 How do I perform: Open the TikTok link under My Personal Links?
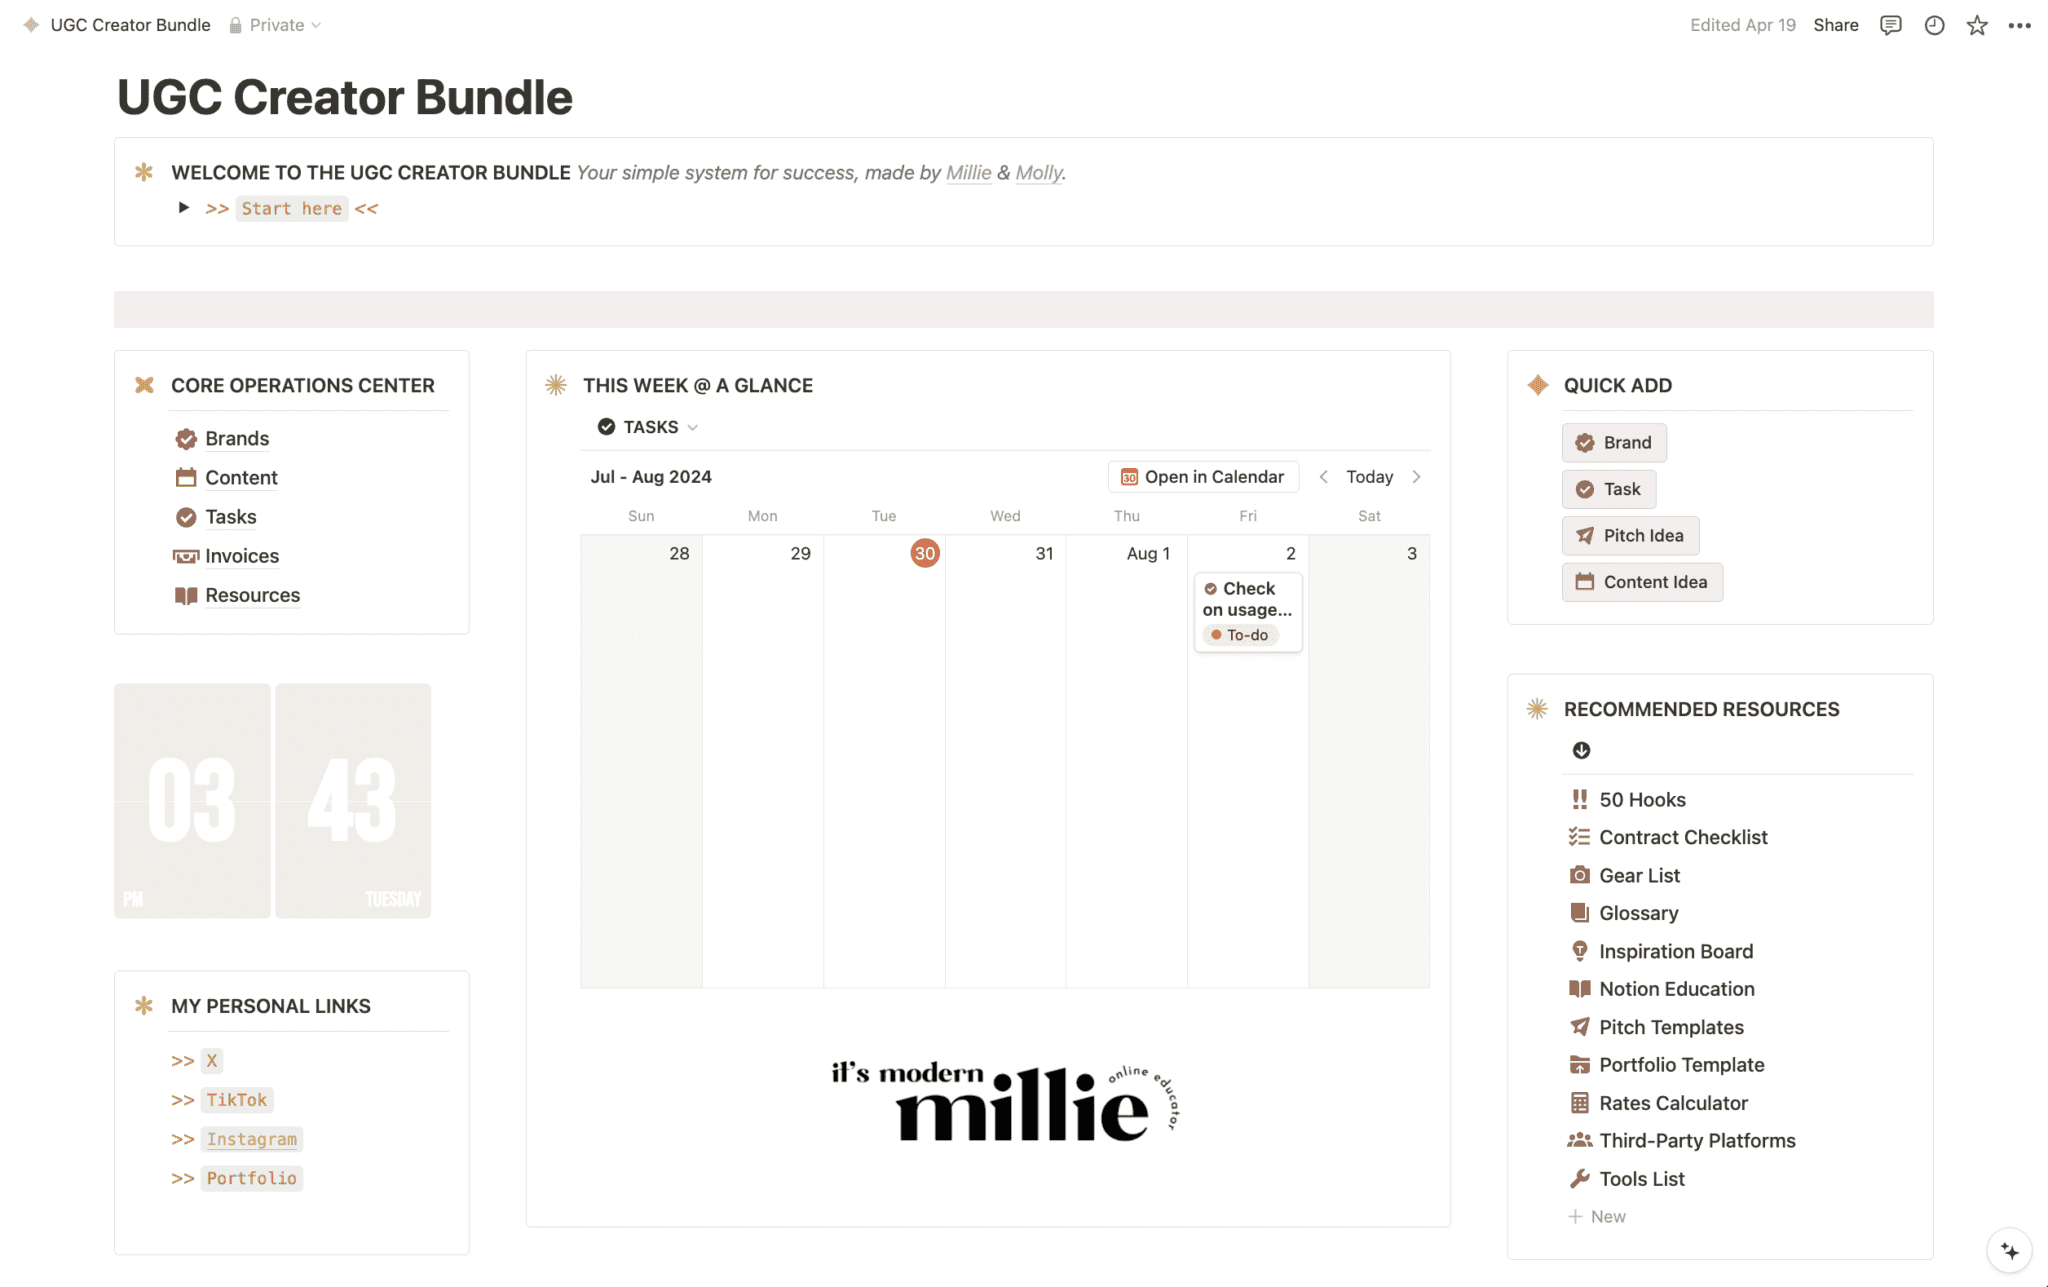236,1099
